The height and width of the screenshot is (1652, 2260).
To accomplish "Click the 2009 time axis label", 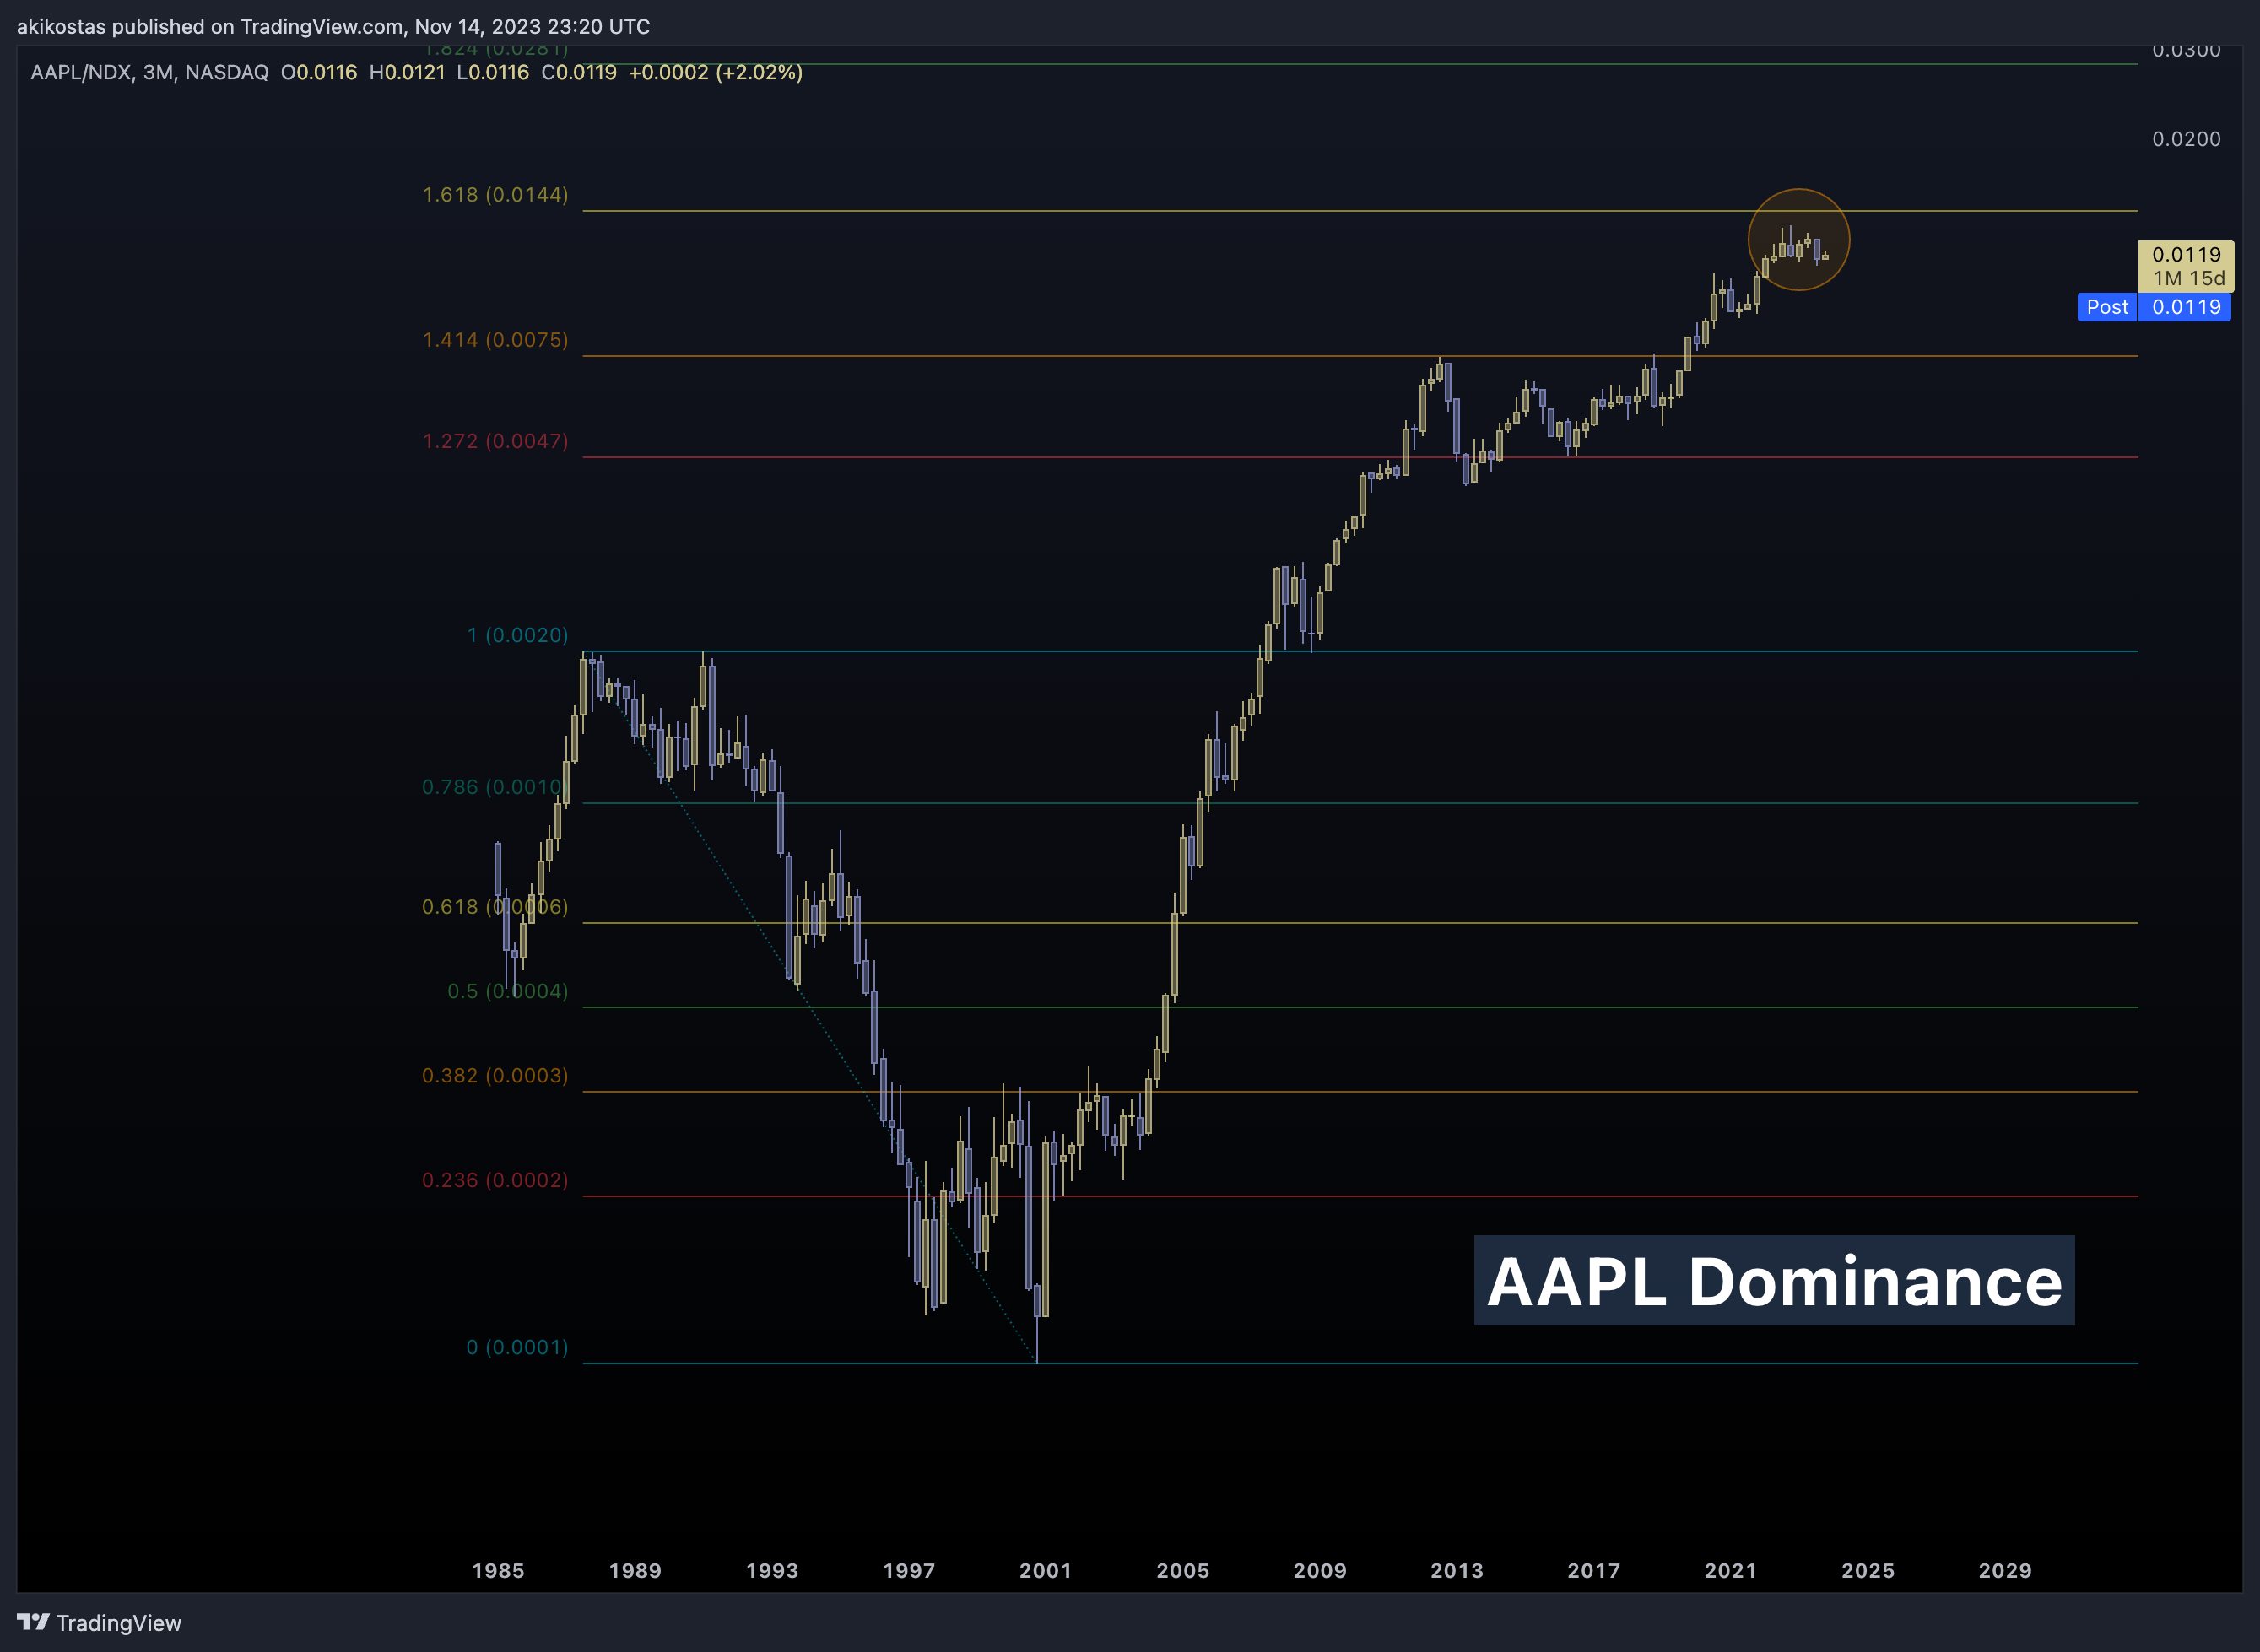I will (1320, 1571).
